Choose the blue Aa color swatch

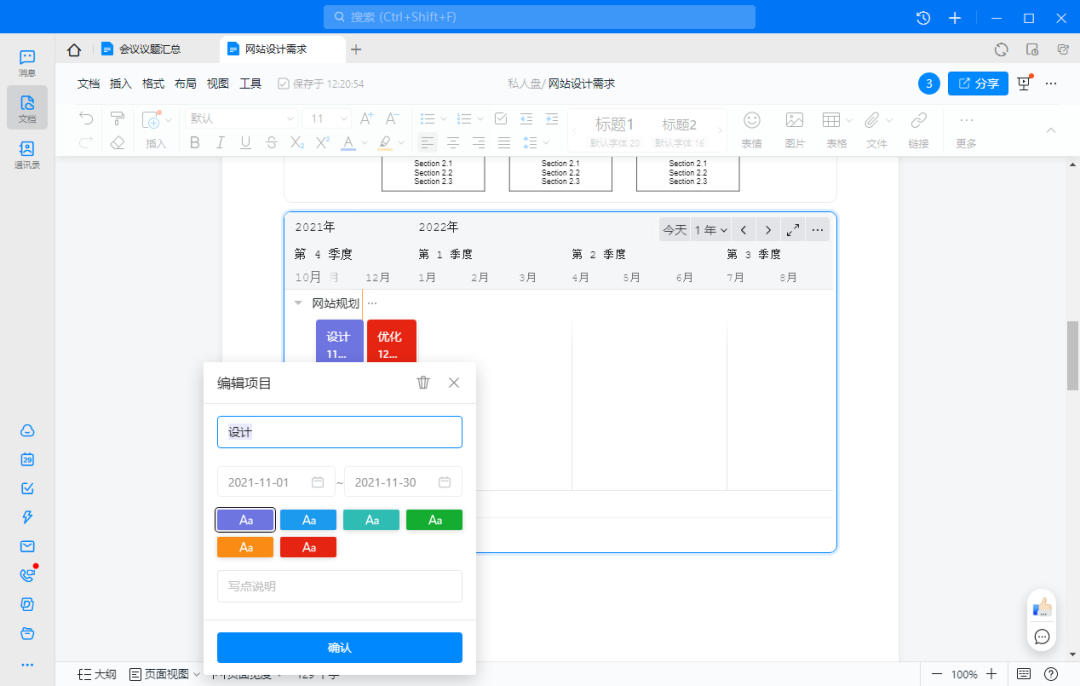tap(308, 520)
